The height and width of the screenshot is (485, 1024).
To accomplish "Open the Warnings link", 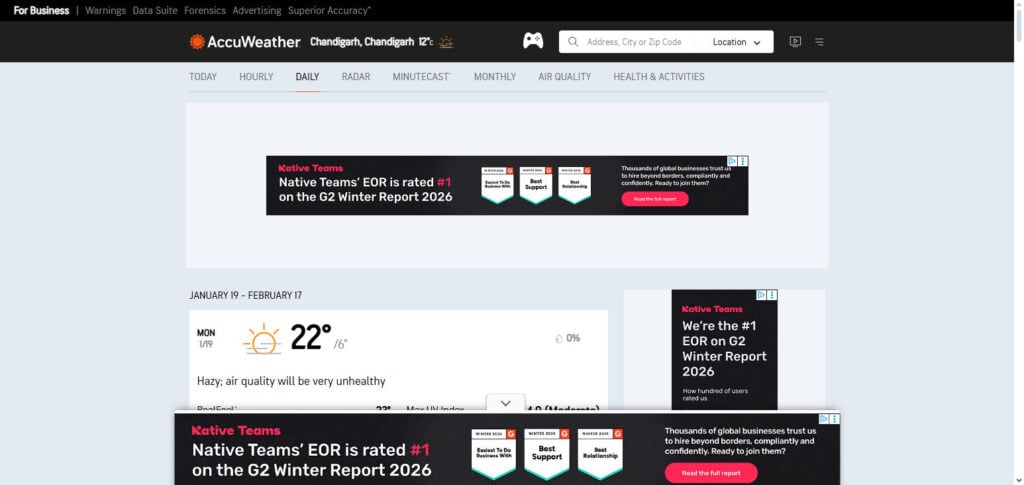I will coord(106,10).
